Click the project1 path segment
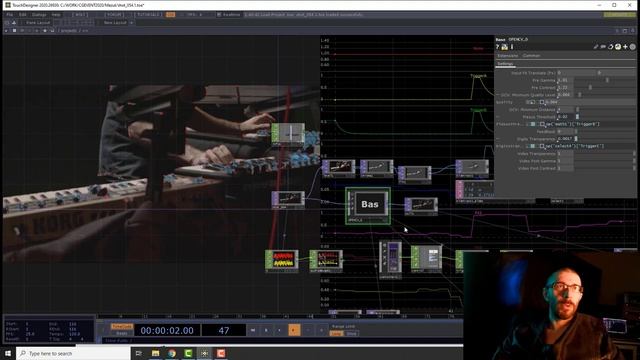The height and width of the screenshot is (360, 640). [x=69, y=31]
